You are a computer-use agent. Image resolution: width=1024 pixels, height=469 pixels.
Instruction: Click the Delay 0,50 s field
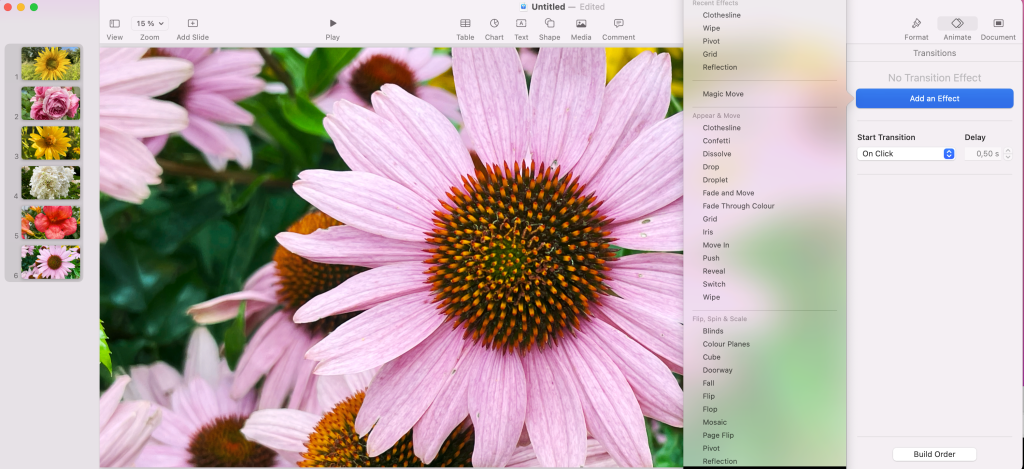[984, 154]
